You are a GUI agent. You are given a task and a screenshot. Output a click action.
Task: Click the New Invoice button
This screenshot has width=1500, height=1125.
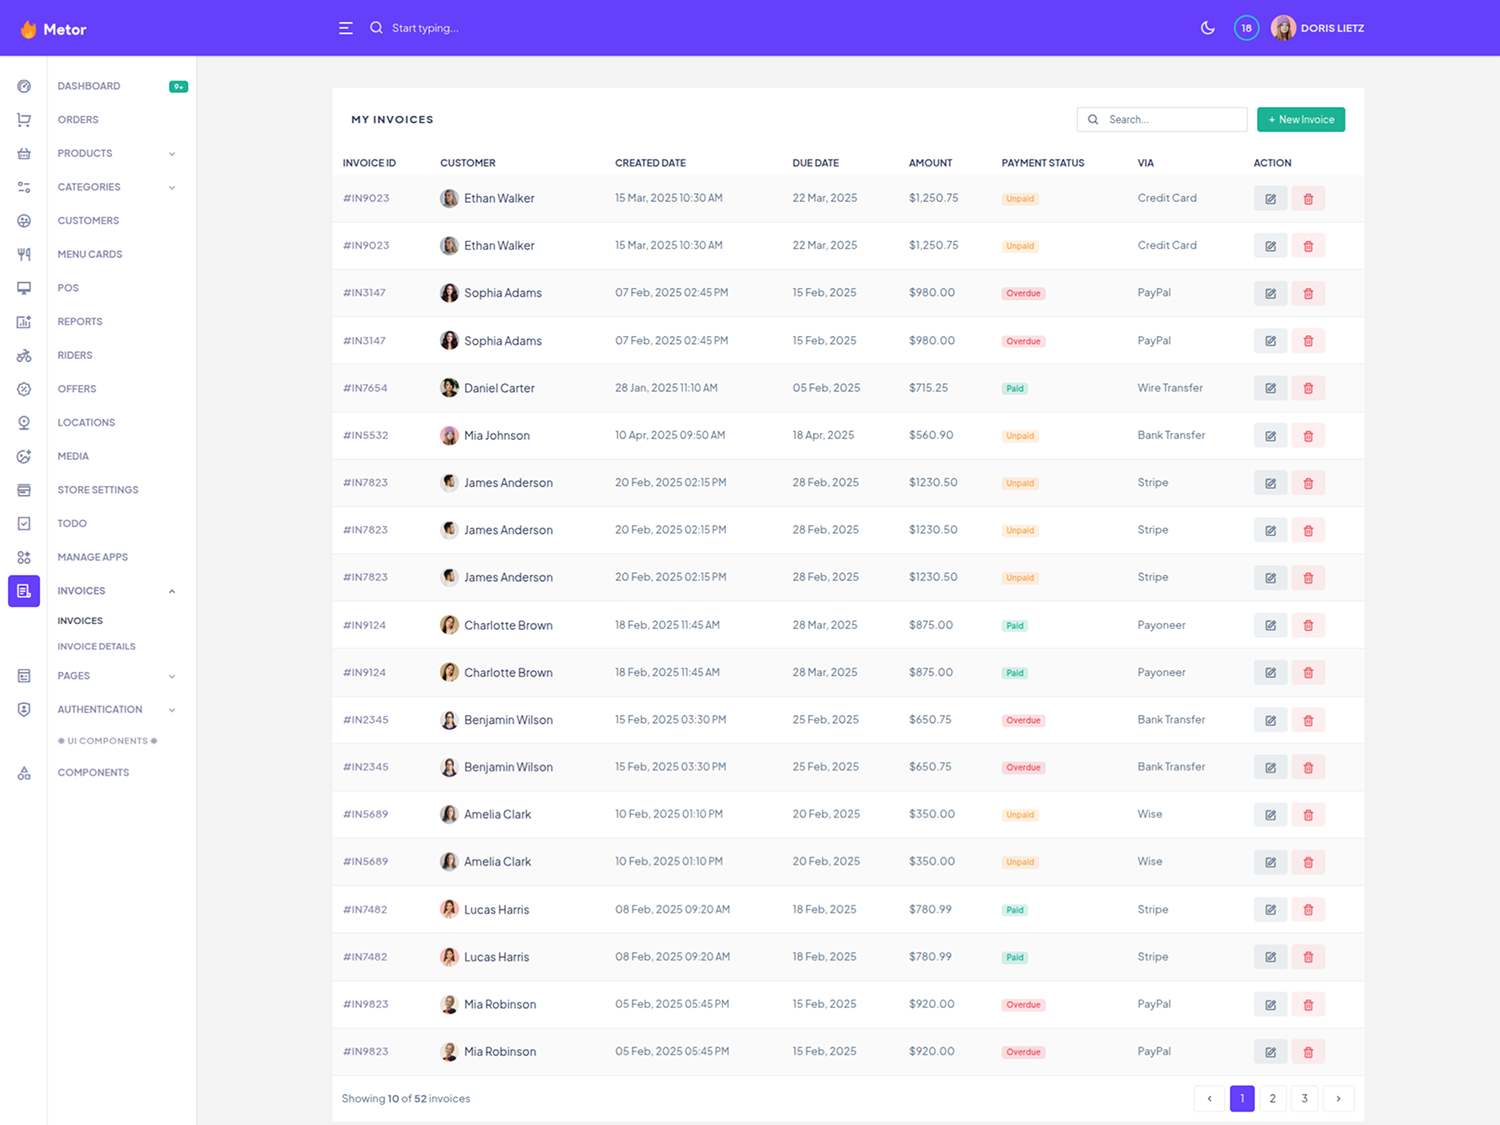pyautogui.click(x=1300, y=120)
